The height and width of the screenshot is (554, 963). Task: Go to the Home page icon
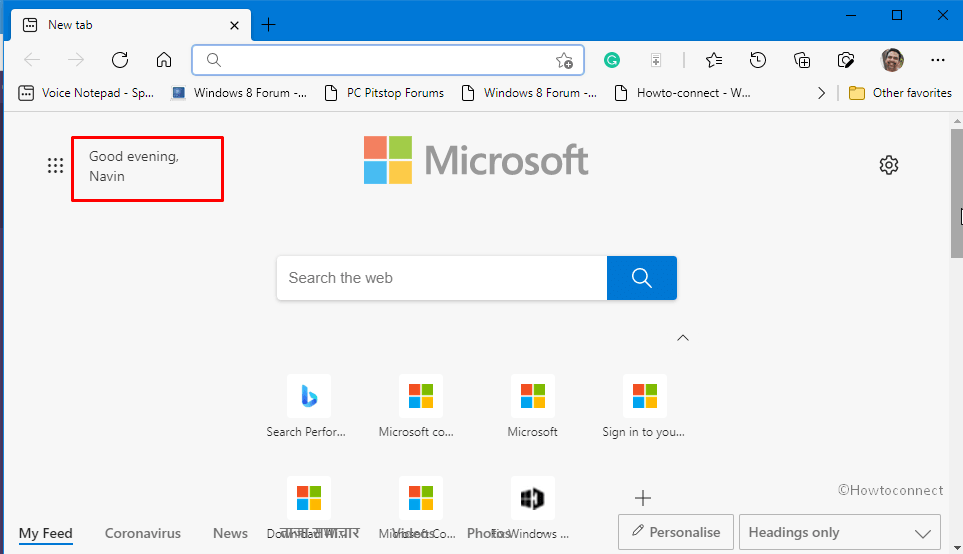(x=163, y=60)
